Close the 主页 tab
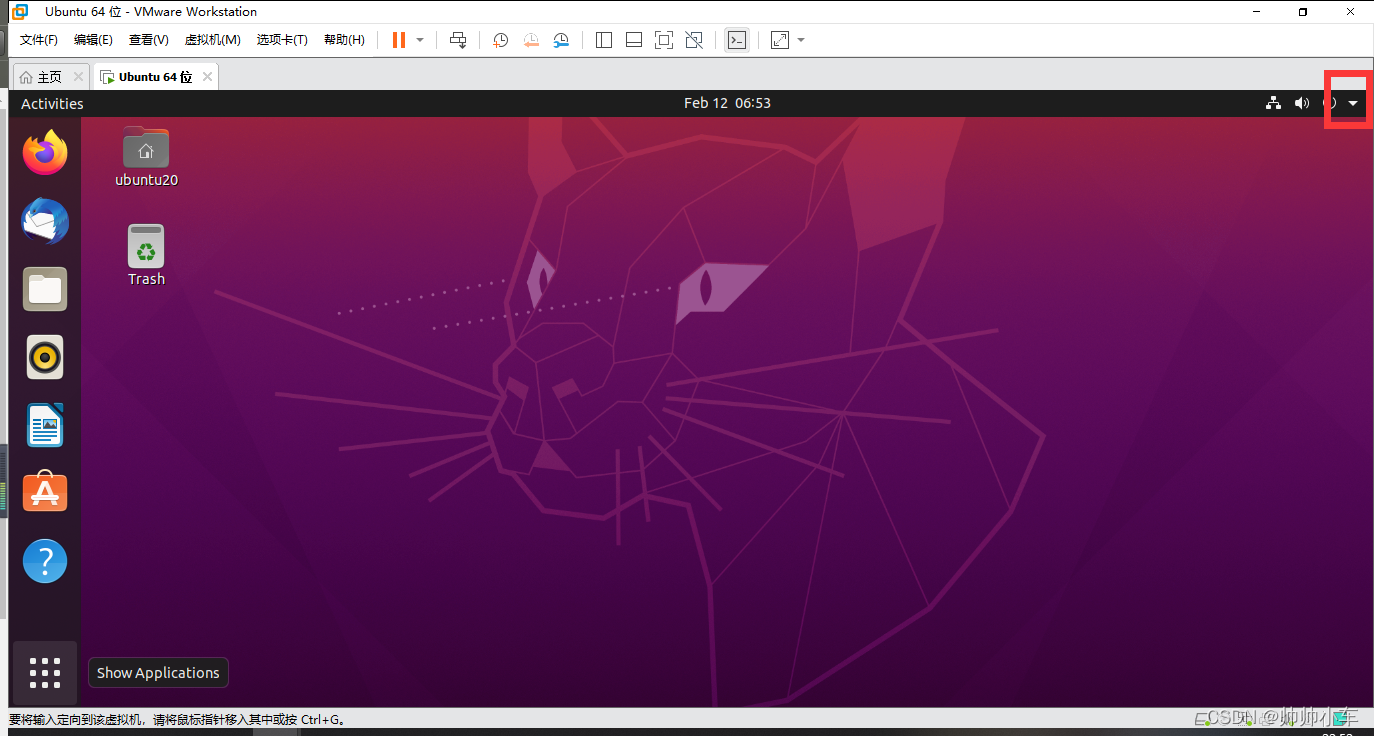 click(78, 77)
